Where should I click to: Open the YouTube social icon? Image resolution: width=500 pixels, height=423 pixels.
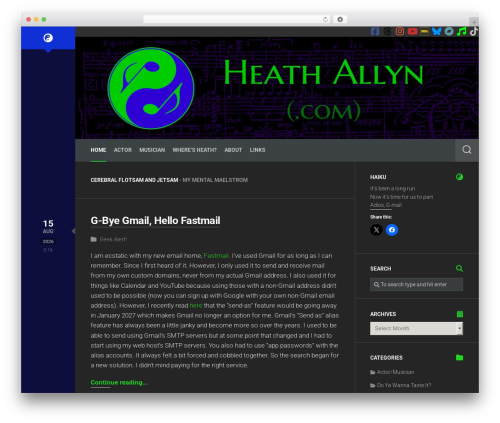412,31
